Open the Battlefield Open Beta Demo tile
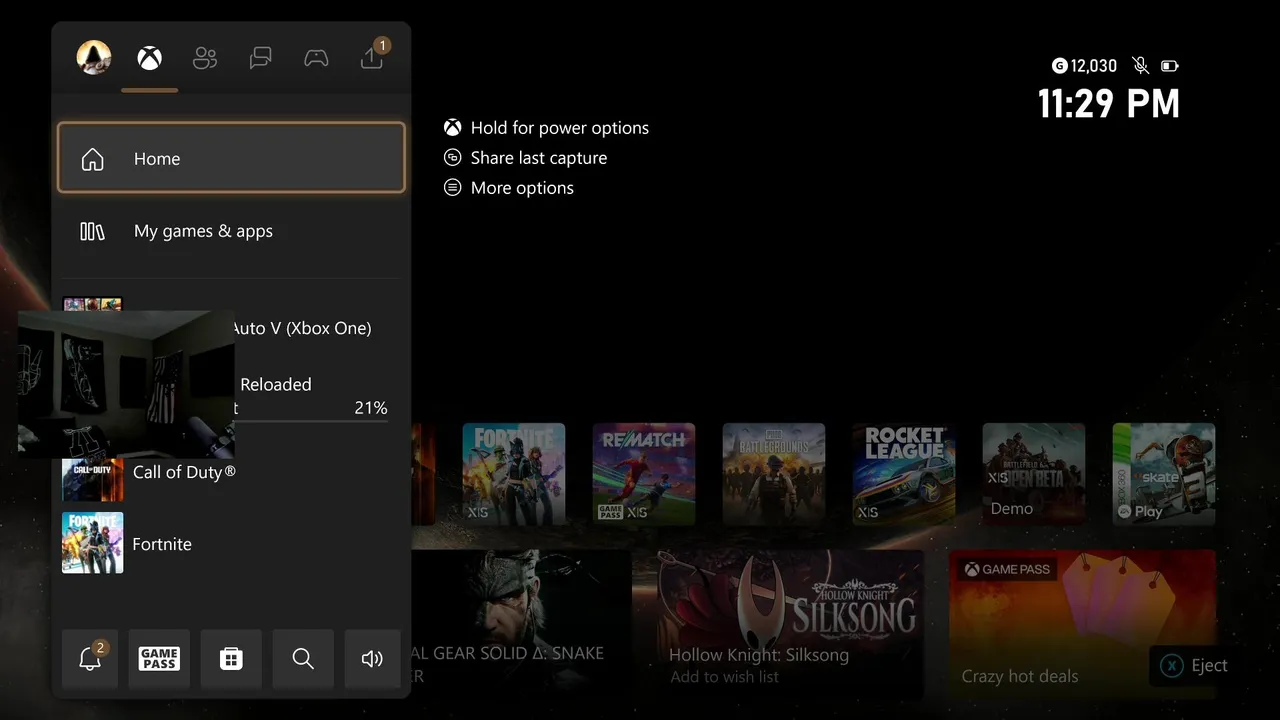 pos(1034,474)
